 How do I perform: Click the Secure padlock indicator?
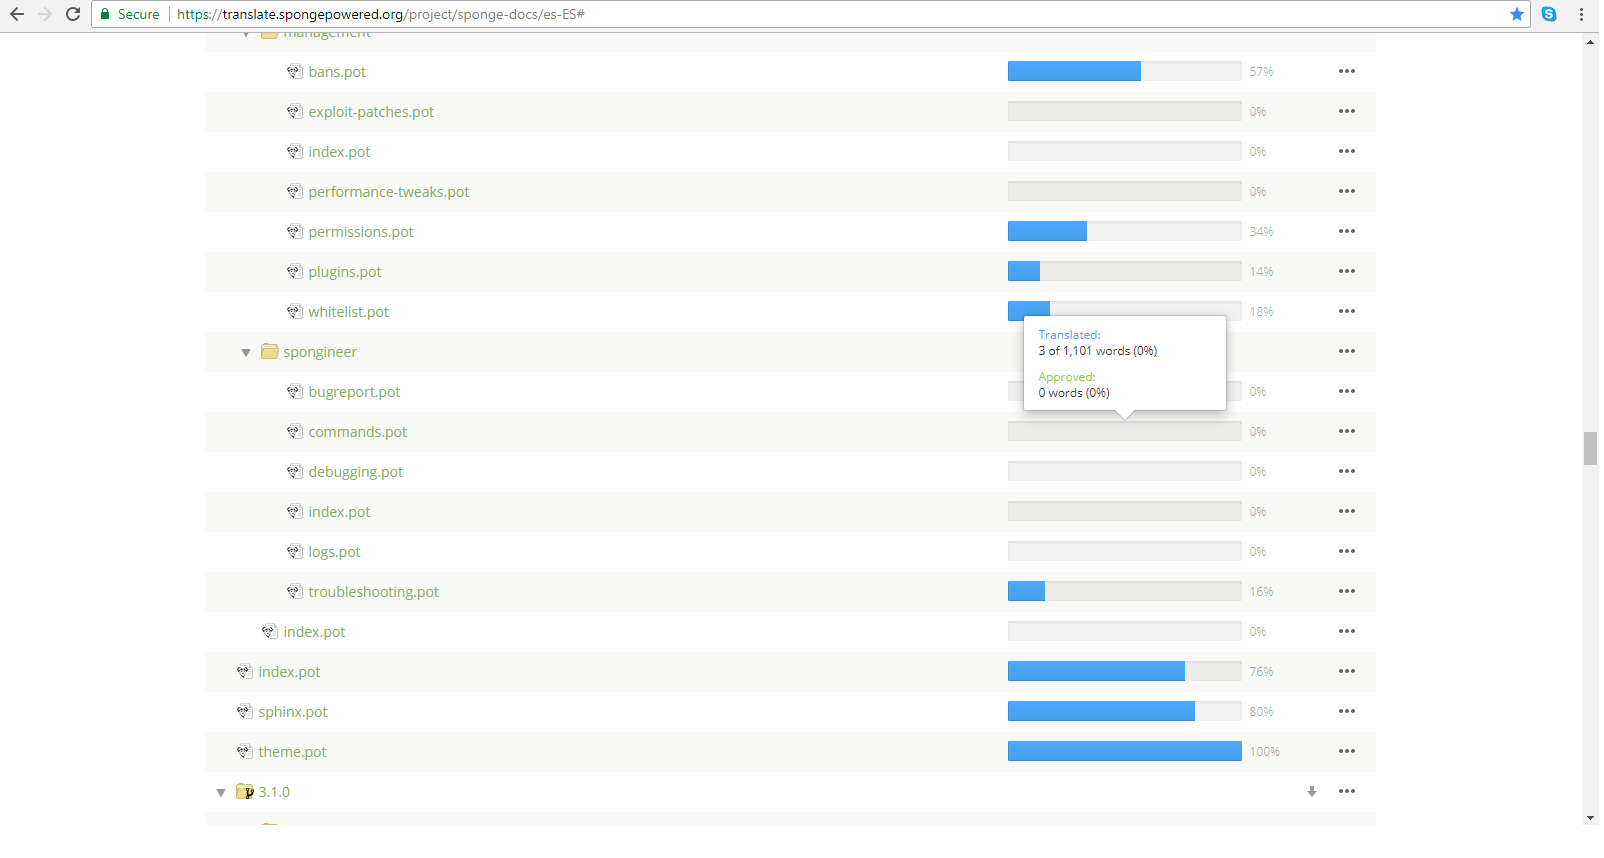pyautogui.click(x=130, y=14)
